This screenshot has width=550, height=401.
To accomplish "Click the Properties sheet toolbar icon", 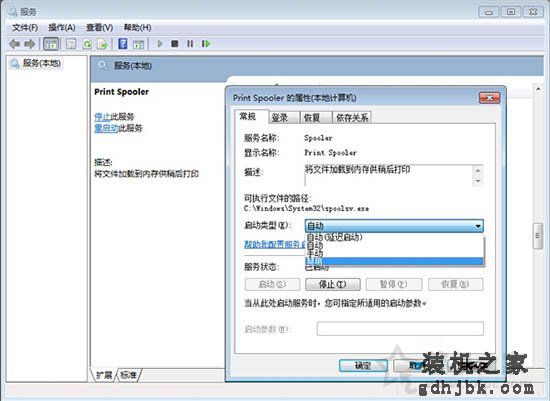I will coord(71,44).
